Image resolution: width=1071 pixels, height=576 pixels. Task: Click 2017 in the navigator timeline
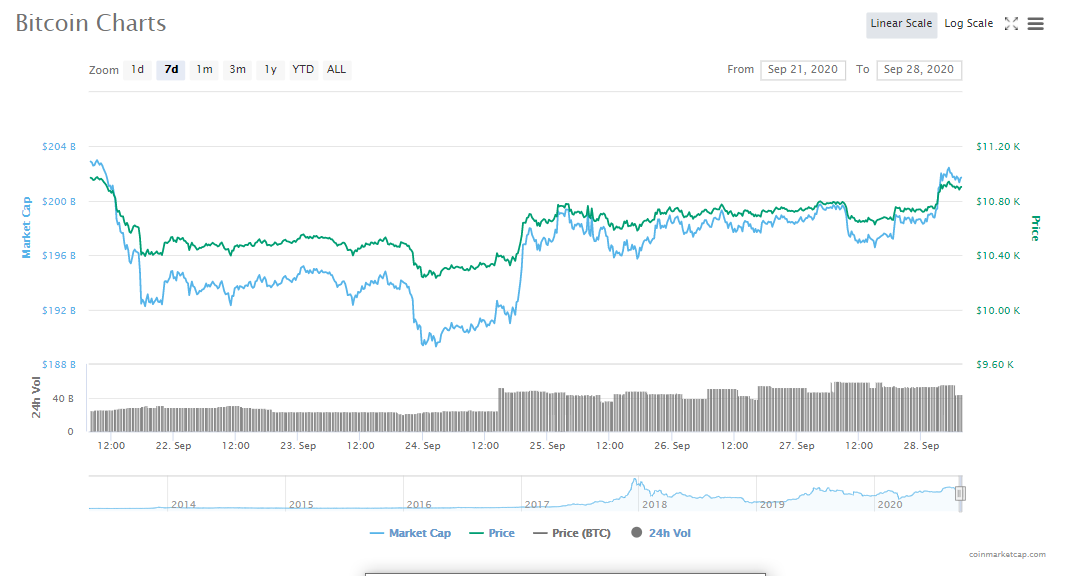point(537,505)
